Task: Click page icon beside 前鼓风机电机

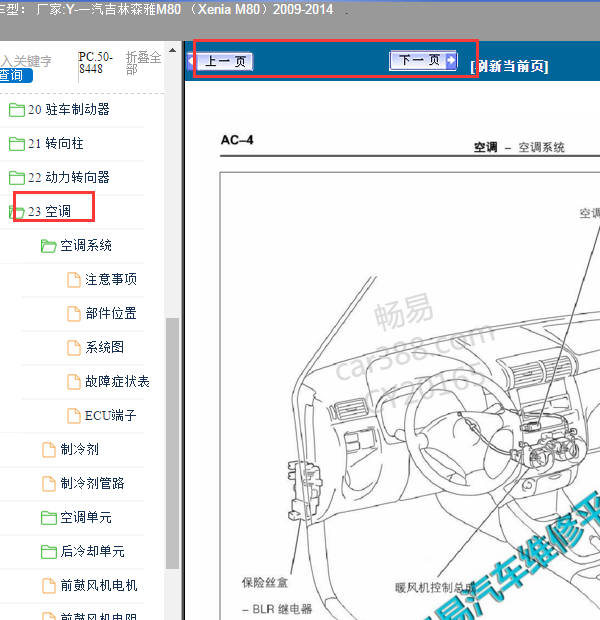Action: 49,586
